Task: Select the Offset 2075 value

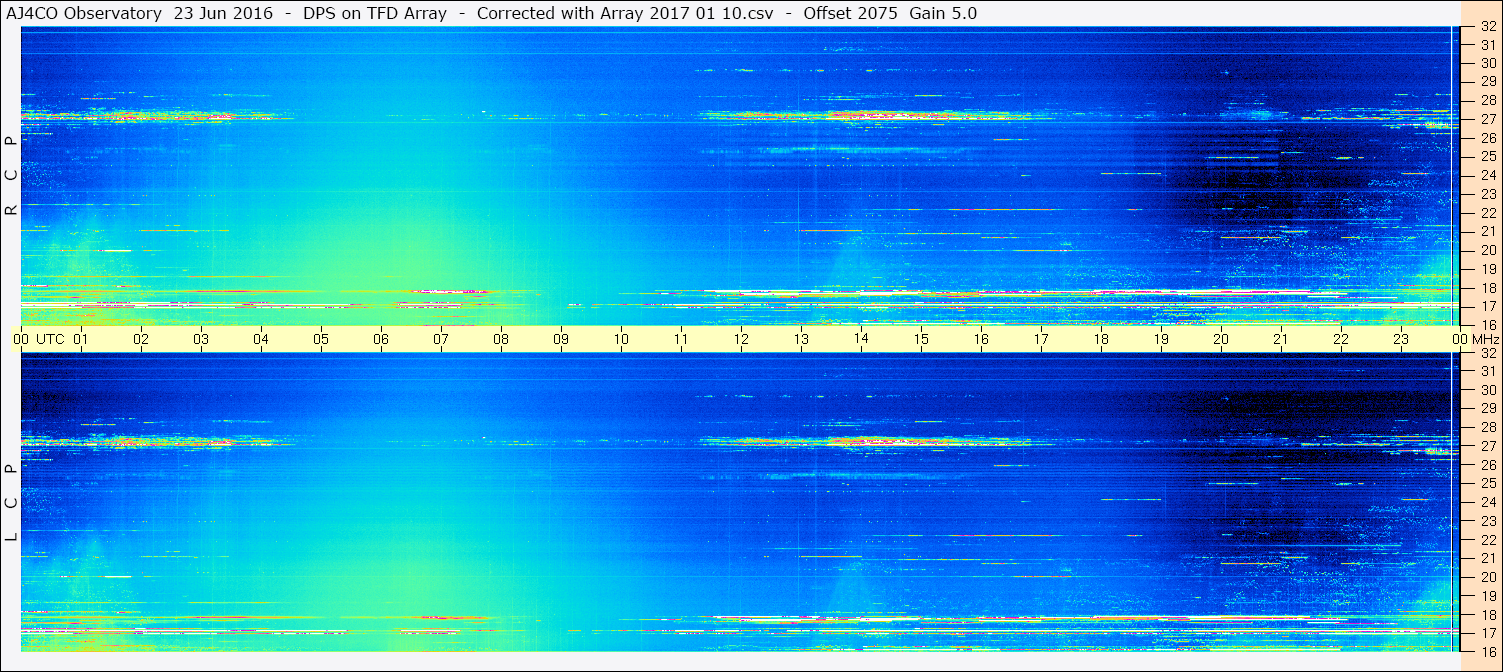Action: point(850,13)
